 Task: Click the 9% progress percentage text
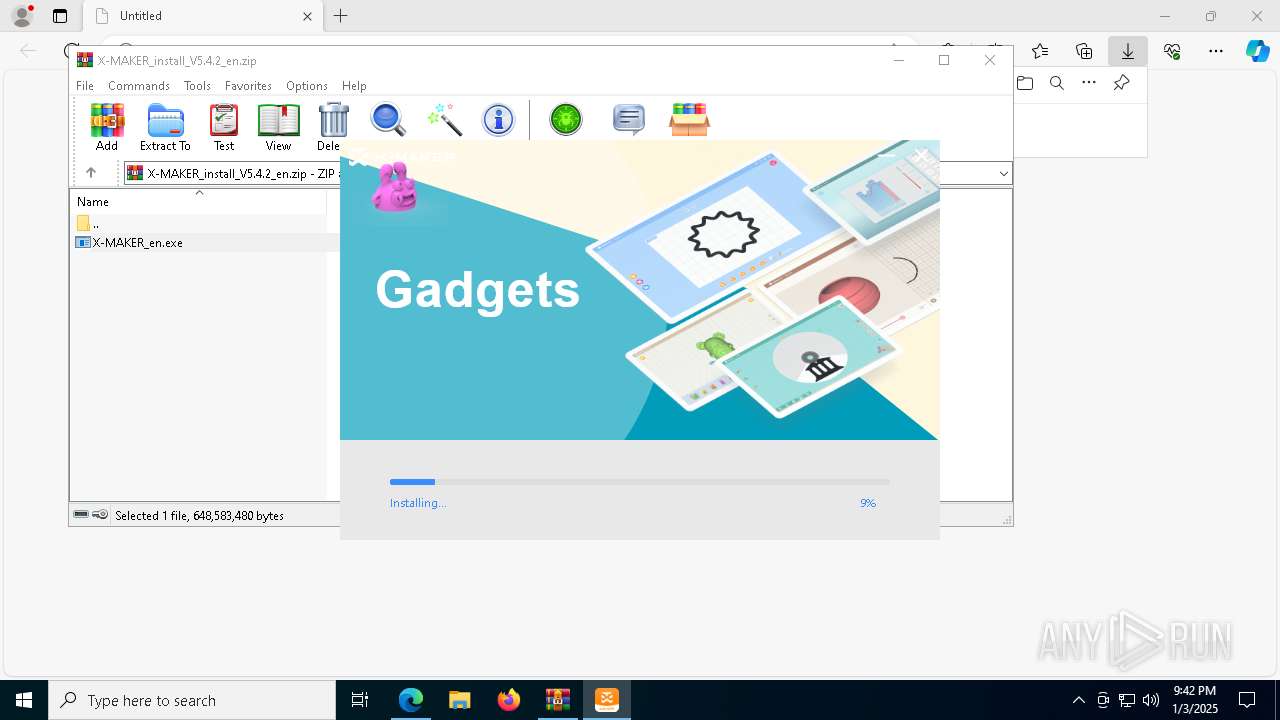click(x=868, y=503)
